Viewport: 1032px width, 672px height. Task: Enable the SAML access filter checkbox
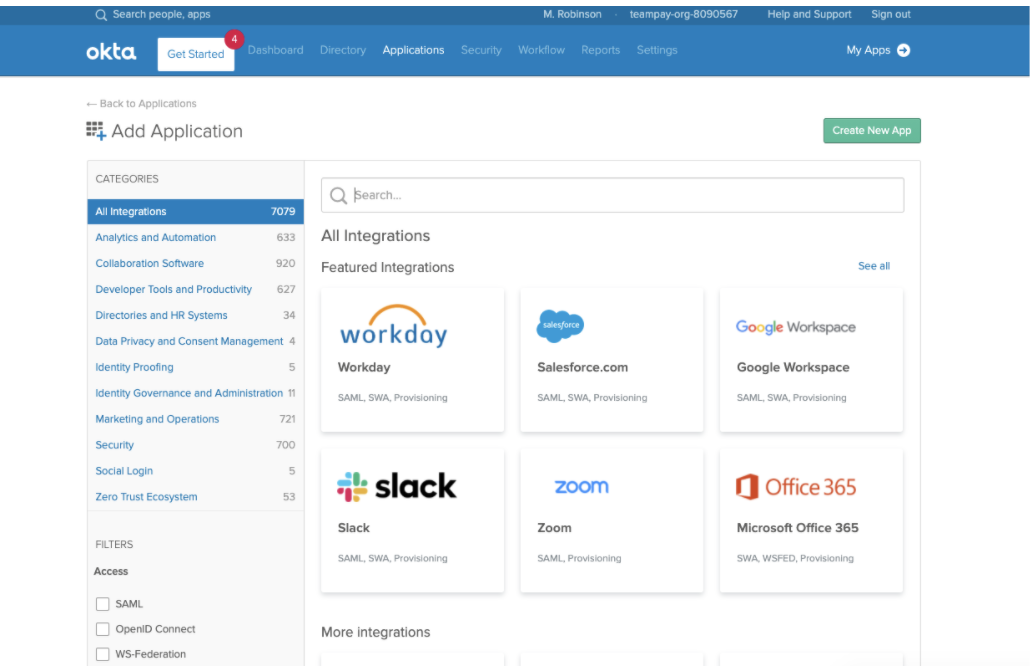click(x=103, y=604)
